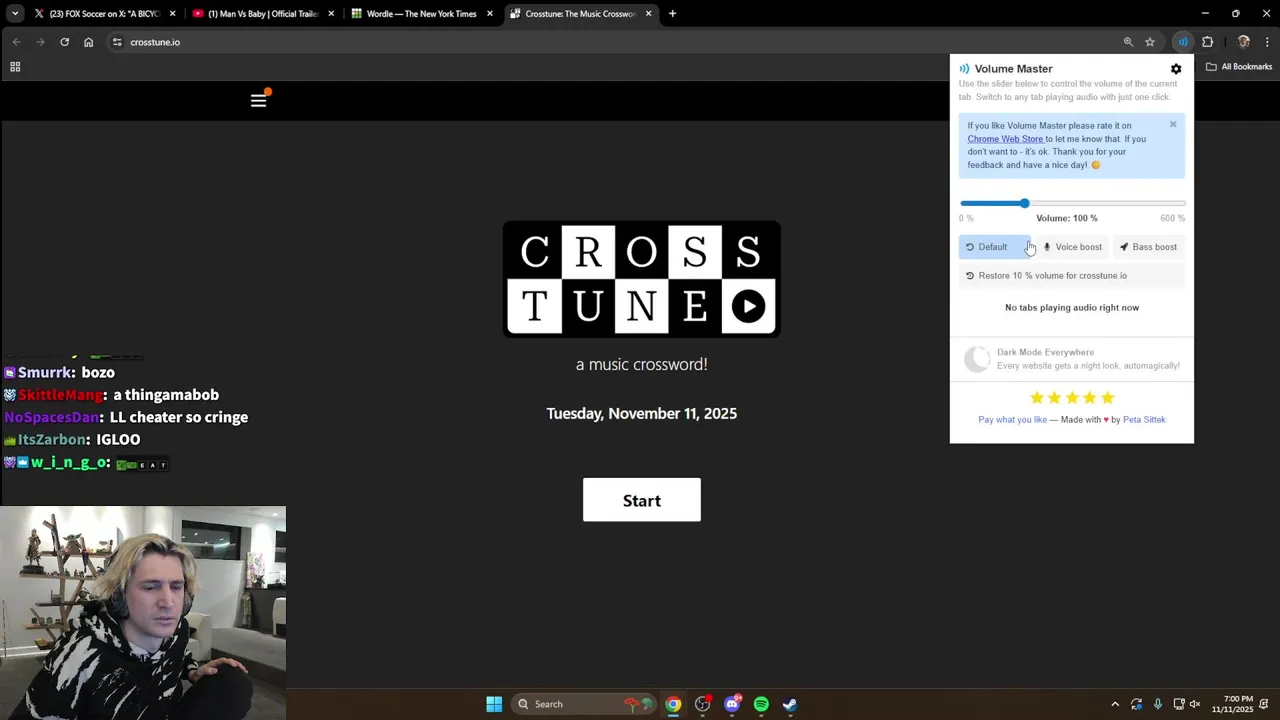Focus the crosstune.io address bar
Screen dimensions: 1280x720
[x=620, y=42]
